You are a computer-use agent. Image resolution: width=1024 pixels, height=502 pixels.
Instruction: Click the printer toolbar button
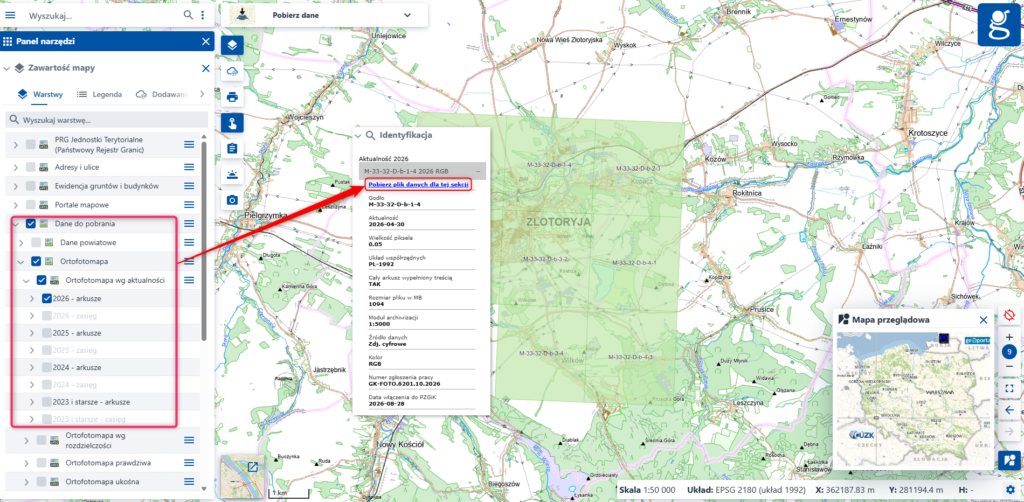coord(232,97)
